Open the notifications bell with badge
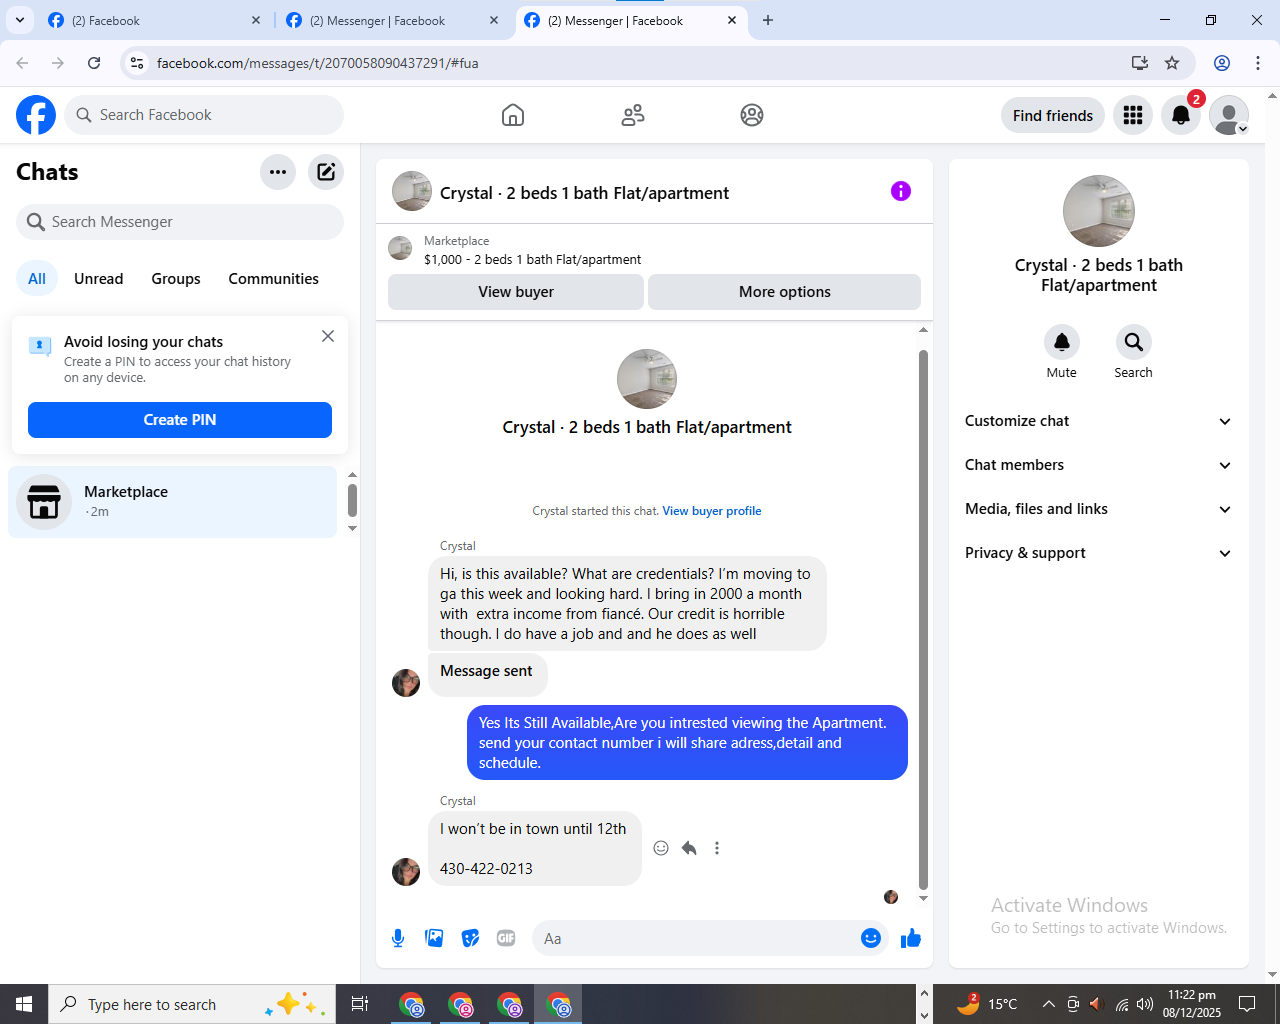The image size is (1280, 1024). click(1181, 115)
